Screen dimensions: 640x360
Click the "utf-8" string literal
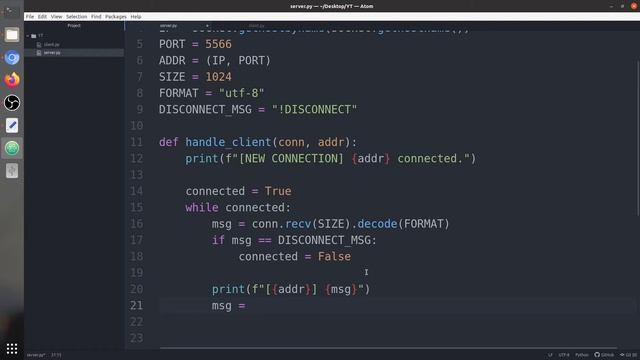click(242, 93)
